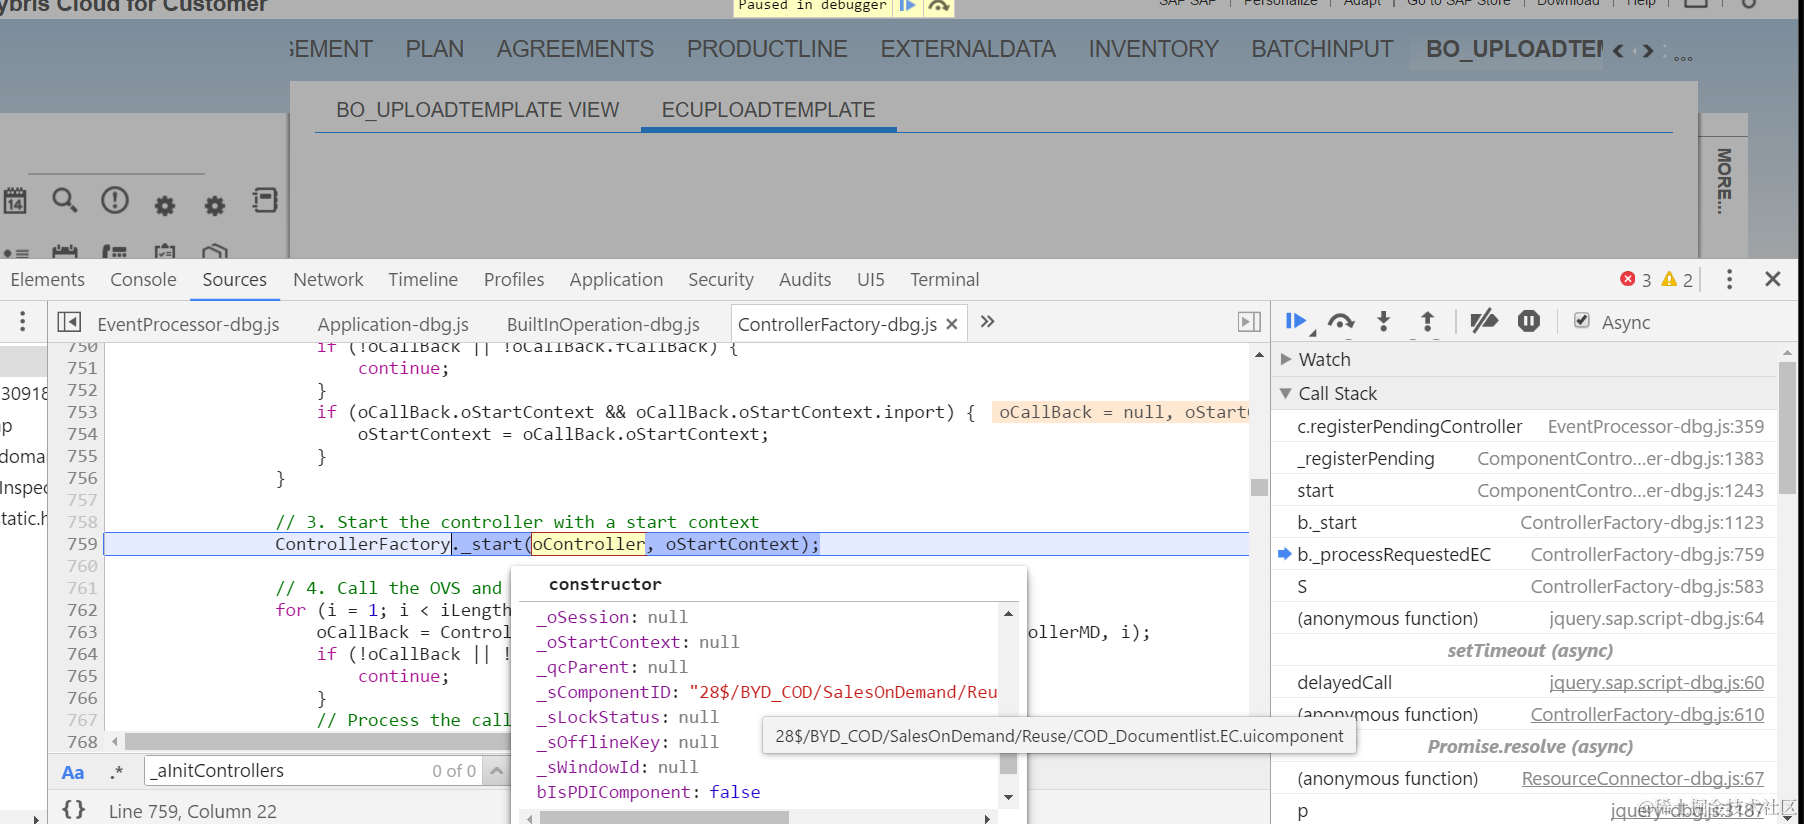Open the Terminal panel
The width and height of the screenshot is (1804, 824).
click(944, 280)
